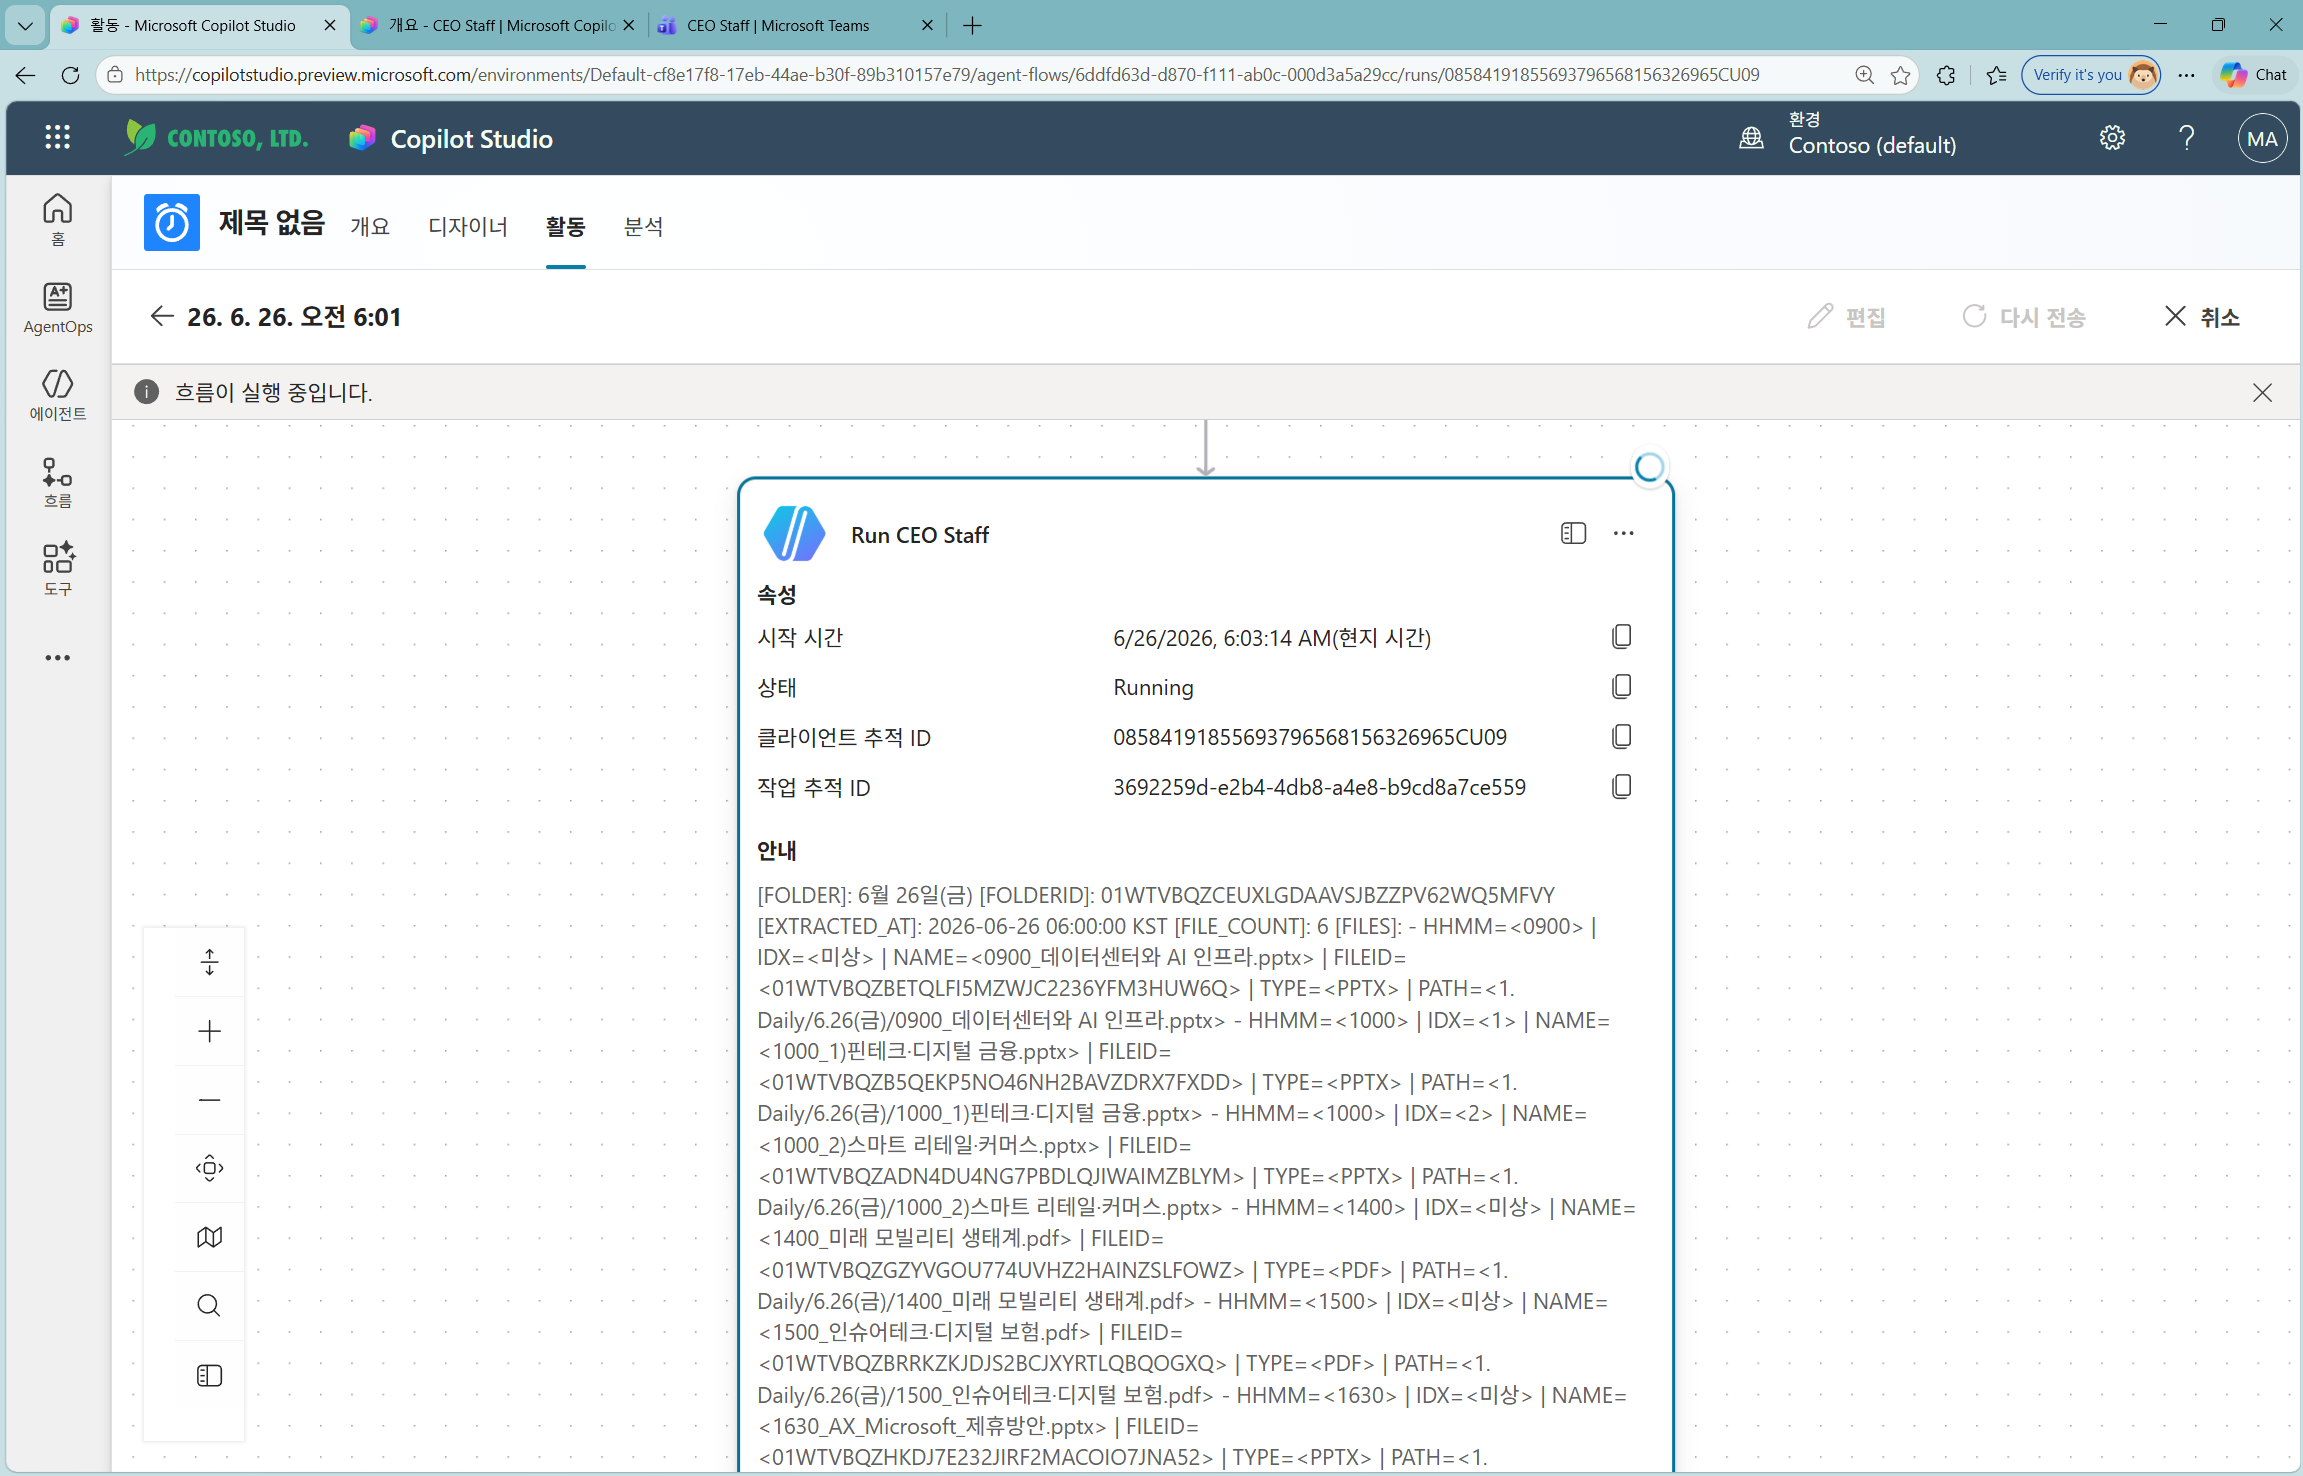
Task: Select the 활동 tab
Action: coord(566,227)
